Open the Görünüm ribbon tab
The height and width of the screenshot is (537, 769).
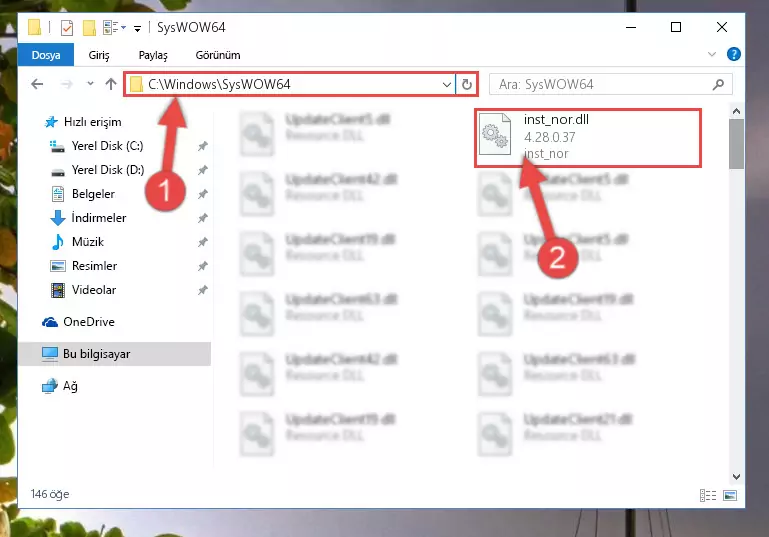click(x=218, y=55)
